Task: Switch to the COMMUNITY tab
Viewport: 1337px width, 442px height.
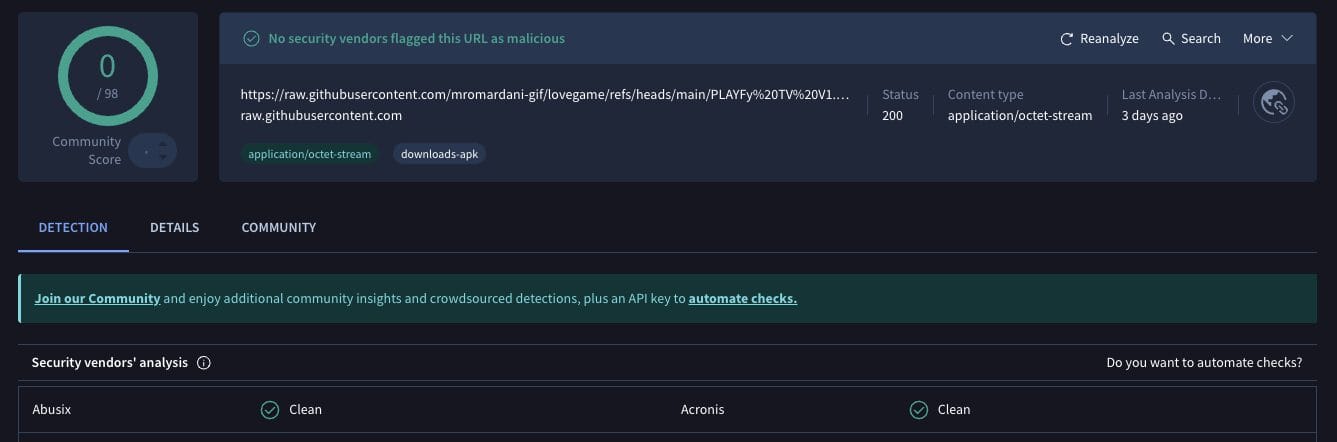Action: click(x=279, y=227)
